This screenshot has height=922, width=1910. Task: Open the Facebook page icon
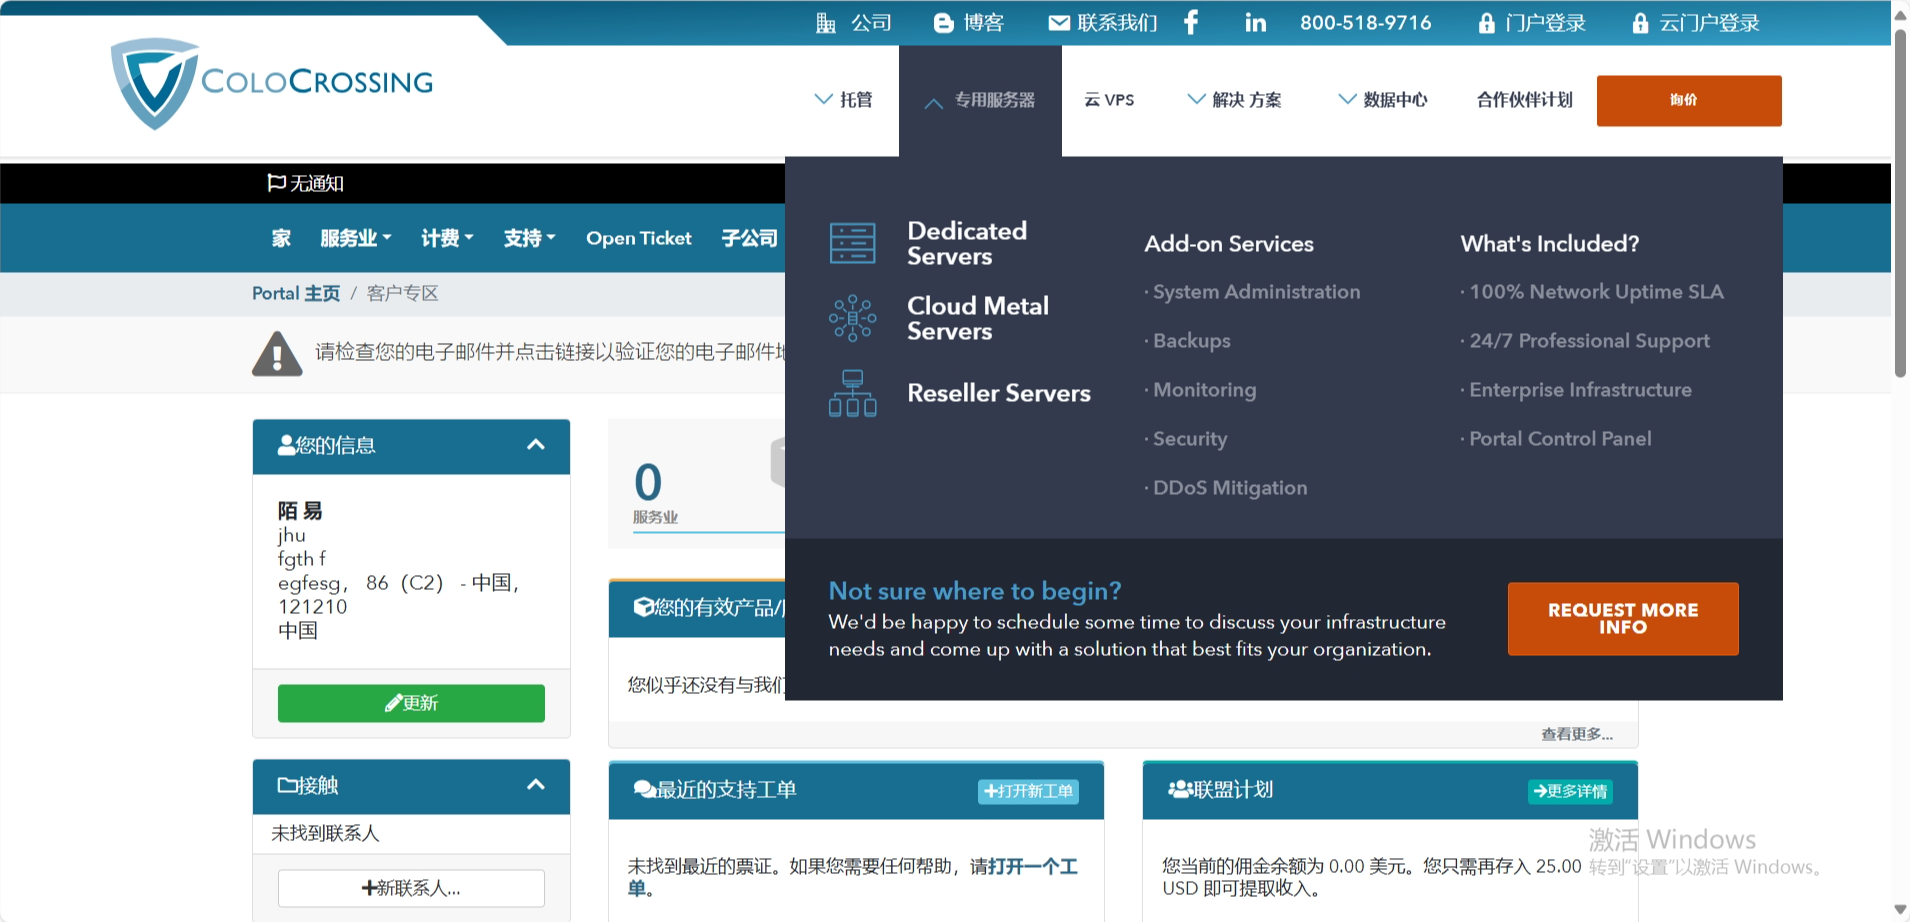(x=1191, y=22)
